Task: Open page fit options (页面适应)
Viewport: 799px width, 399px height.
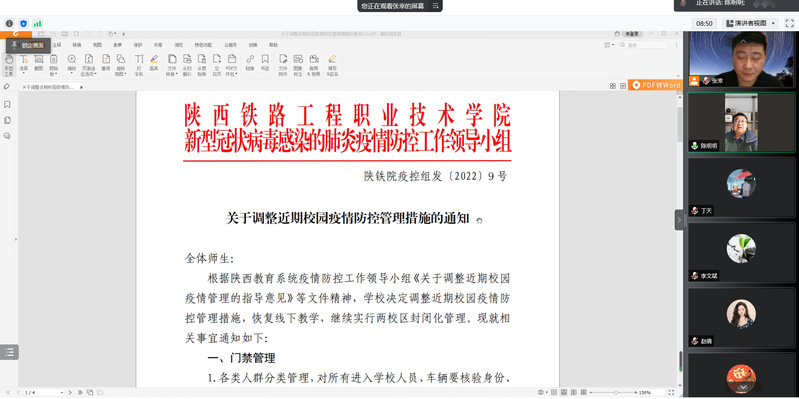Action: coord(89,64)
